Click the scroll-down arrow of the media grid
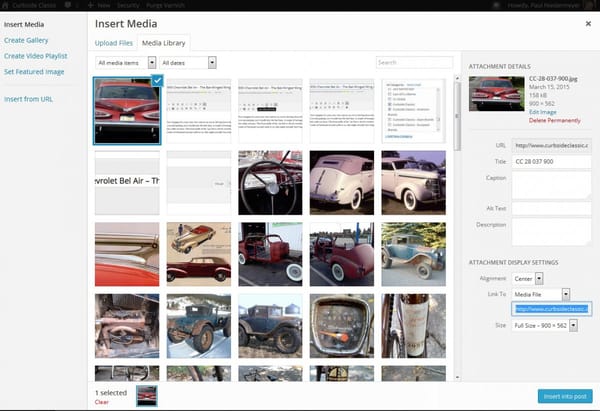Screen dimensions: 600x411 (457, 377)
